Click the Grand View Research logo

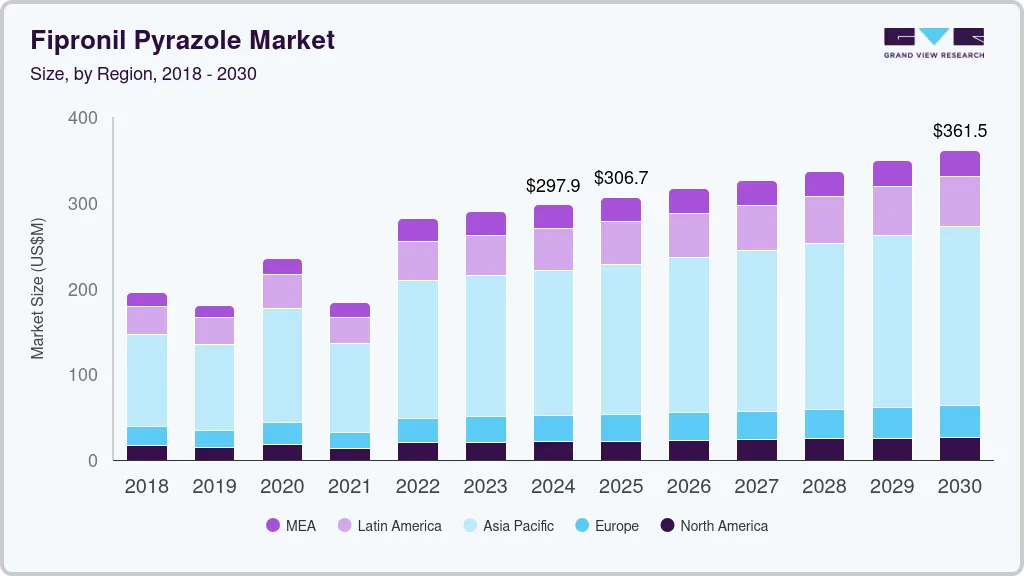pyautogui.click(x=934, y=40)
